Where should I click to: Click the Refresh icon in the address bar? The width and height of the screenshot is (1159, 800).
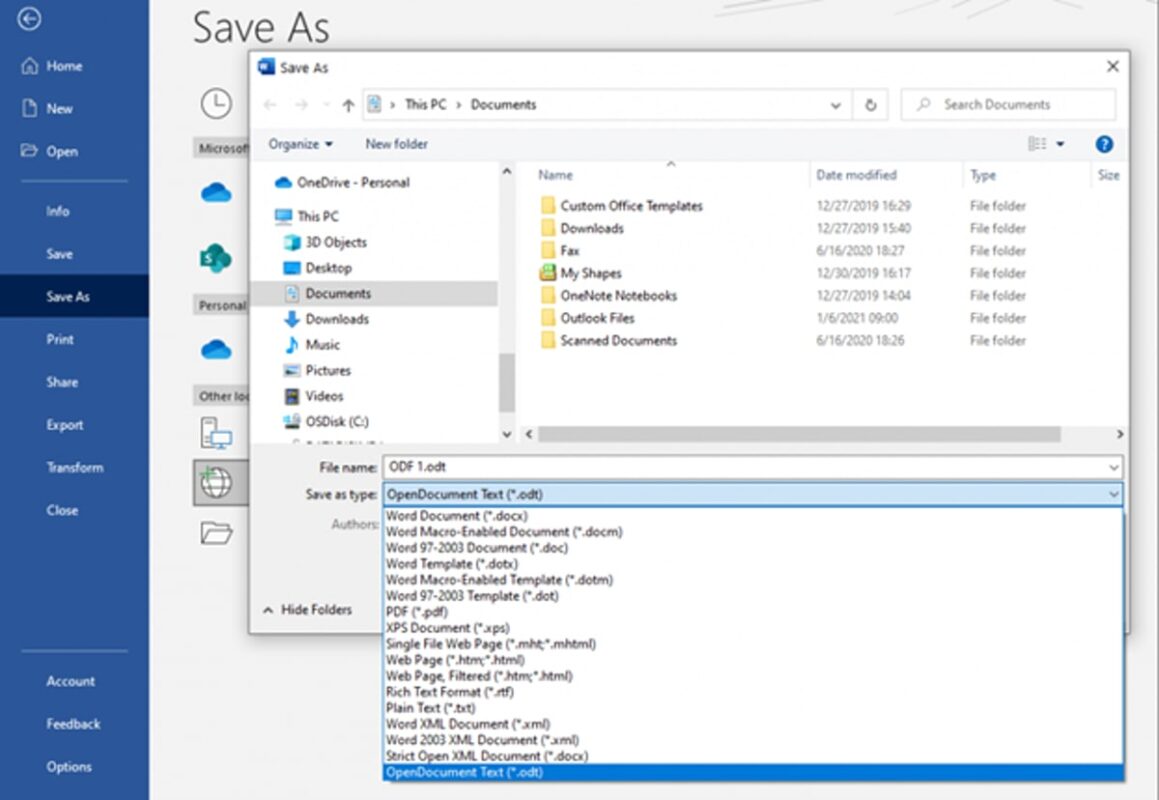[870, 104]
